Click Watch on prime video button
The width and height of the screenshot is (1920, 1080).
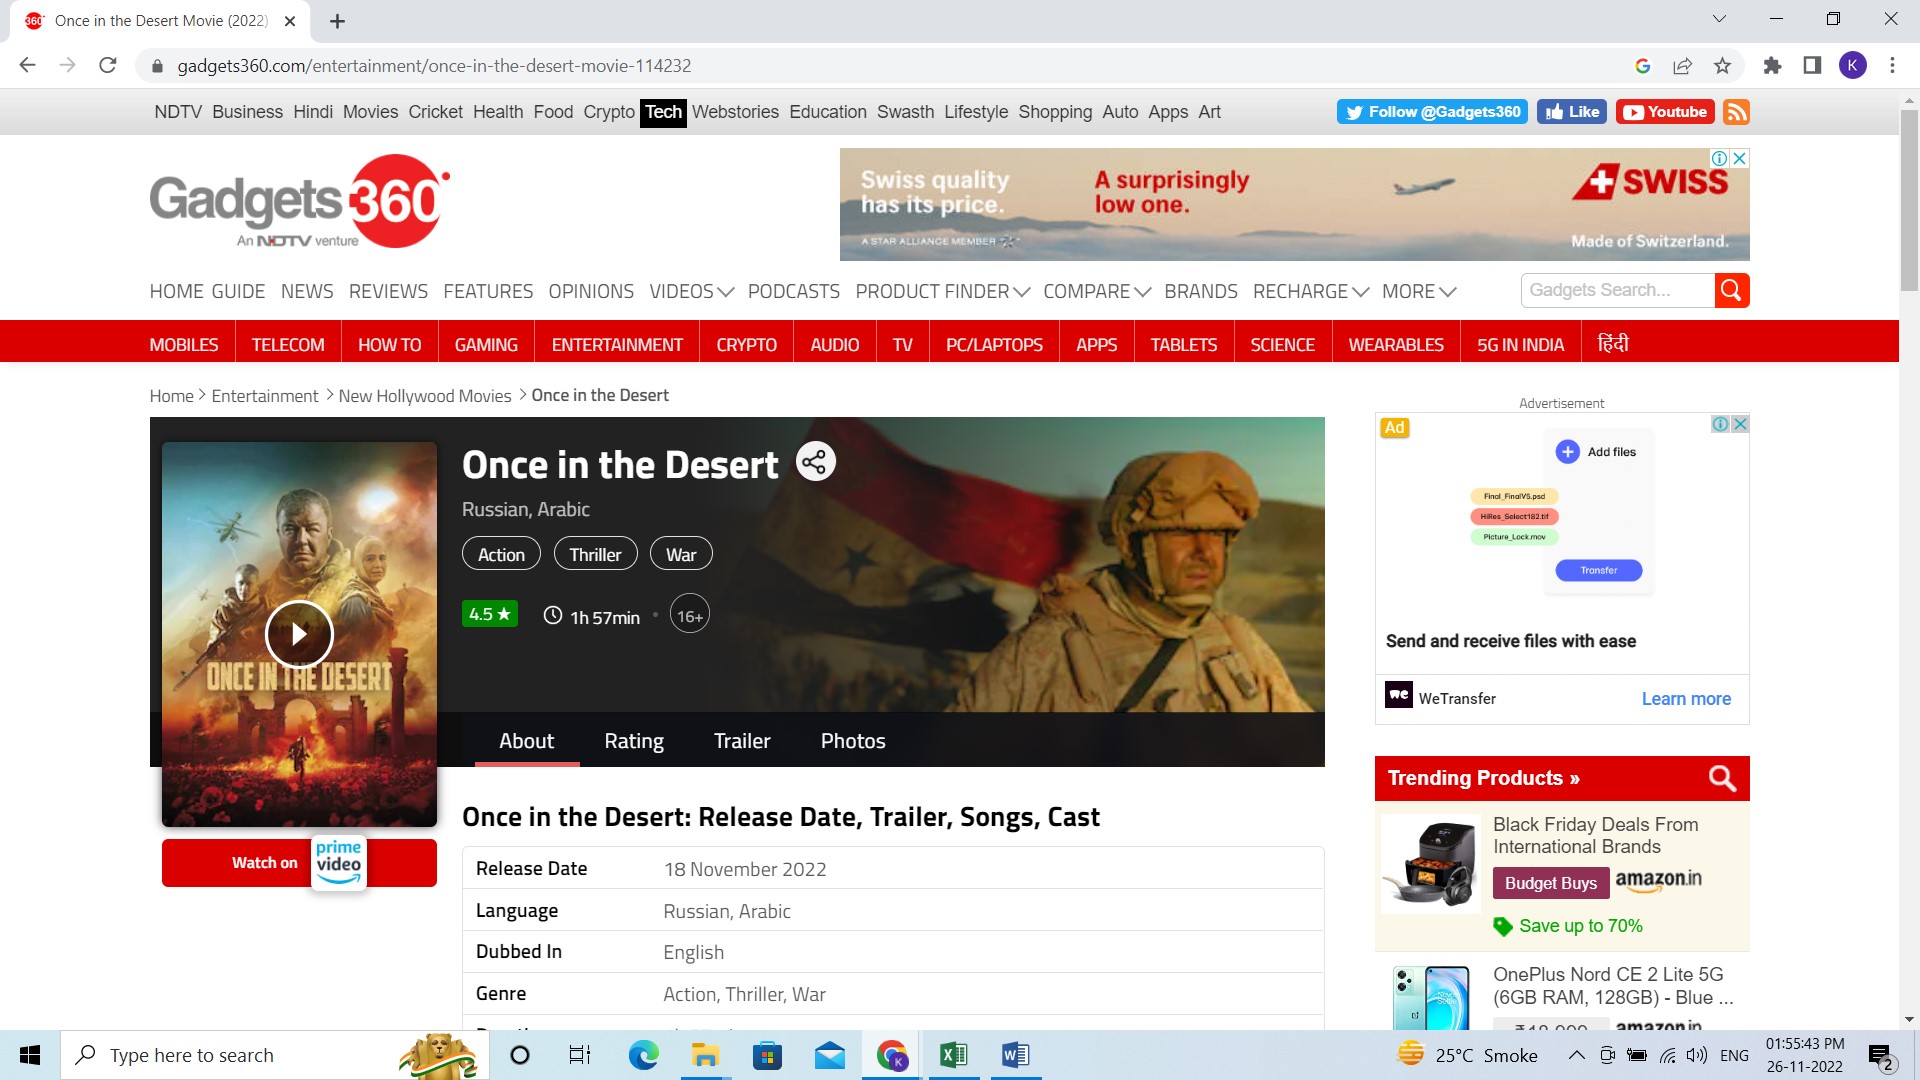(x=299, y=863)
